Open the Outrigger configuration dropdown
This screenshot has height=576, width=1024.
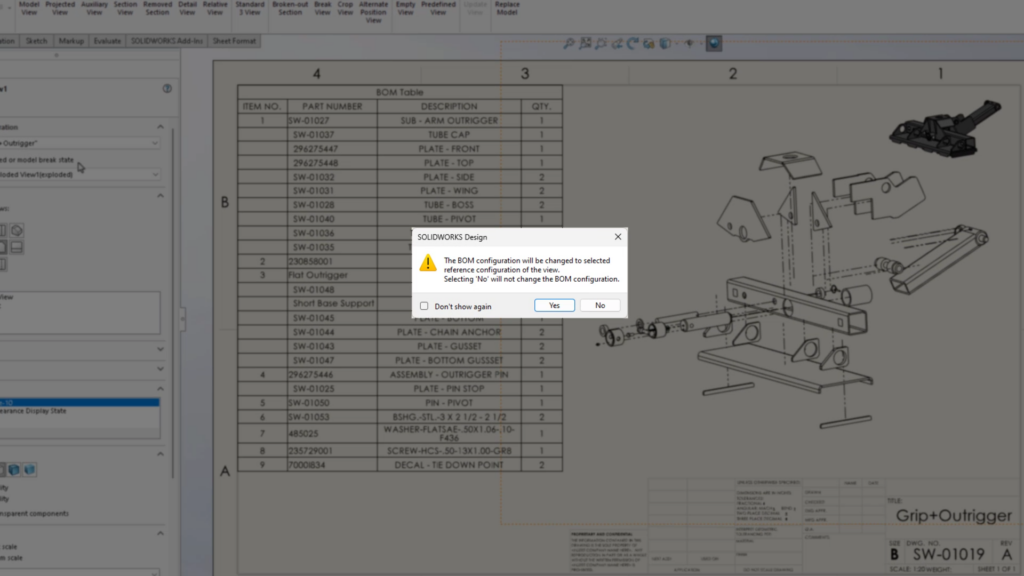(x=80, y=143)
